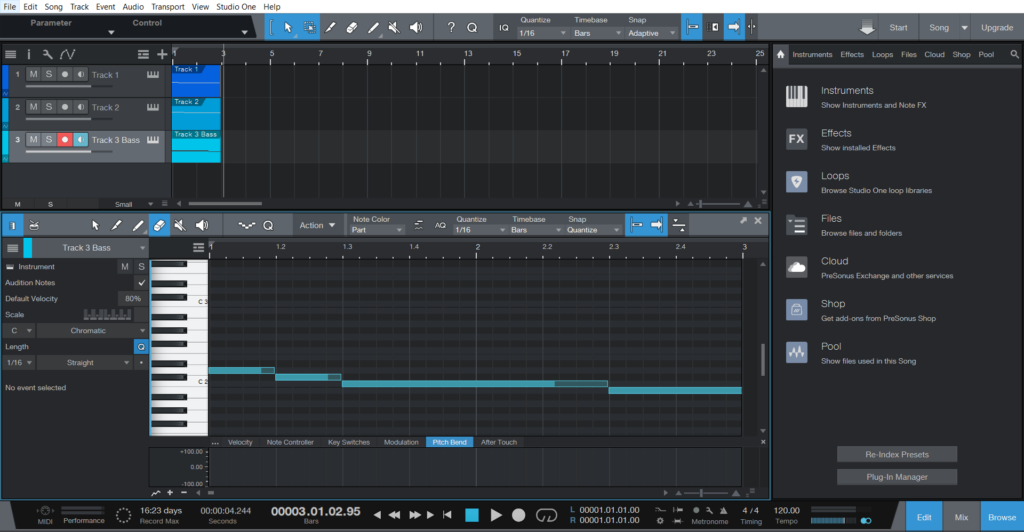The image size is (1024, 532).
Task: Open the Studio One menu
Action: coord(236,7)
